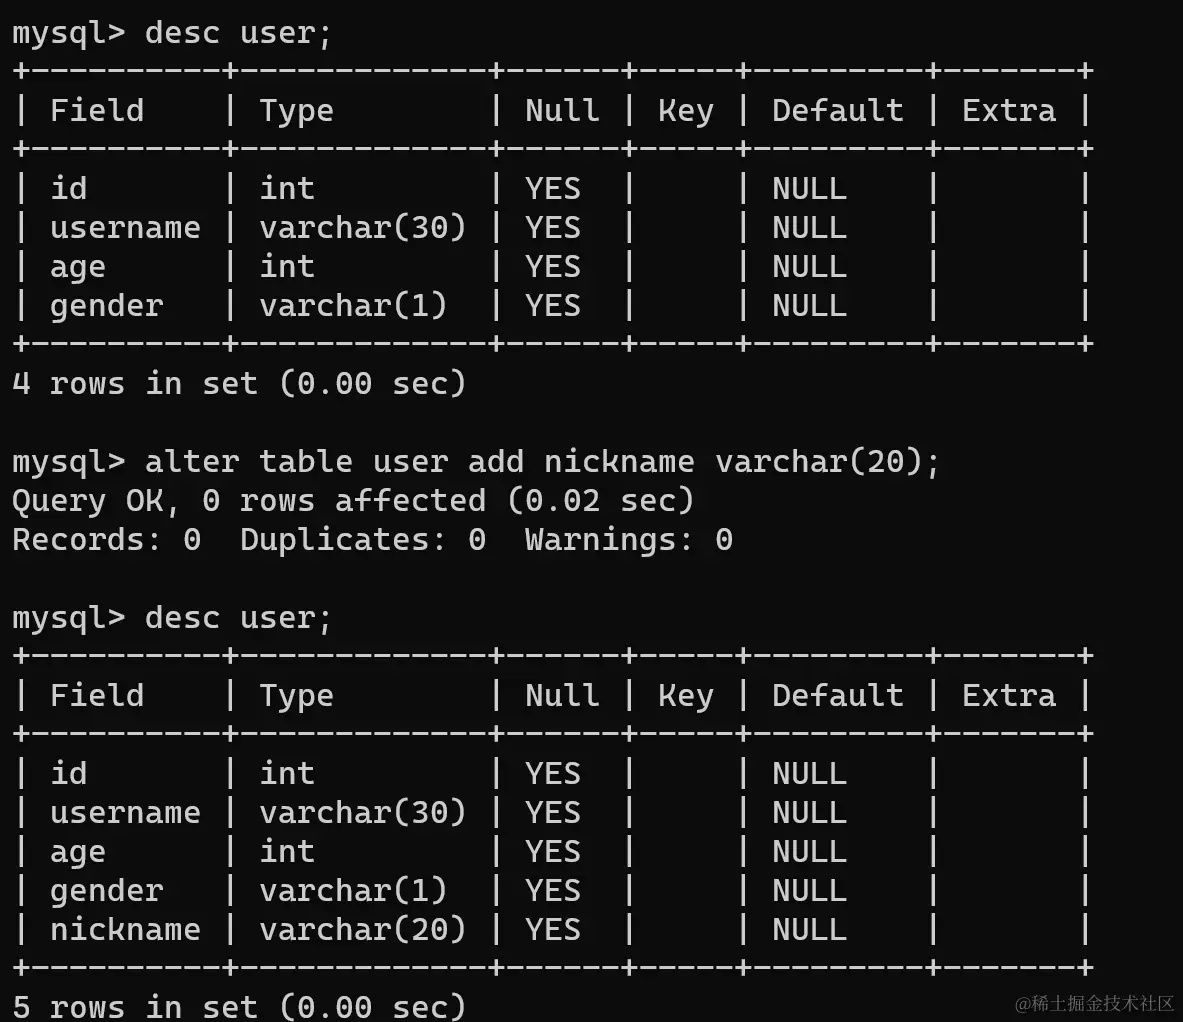Select "username" in the first table
The width and height of the screenshot is (1183, 1022).
tap(125, 227)
